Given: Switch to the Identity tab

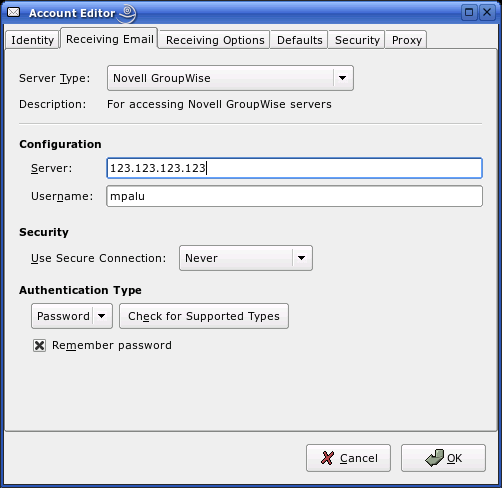Looking at the screenshot, I should pyautogui.click(x=32, y=40).
